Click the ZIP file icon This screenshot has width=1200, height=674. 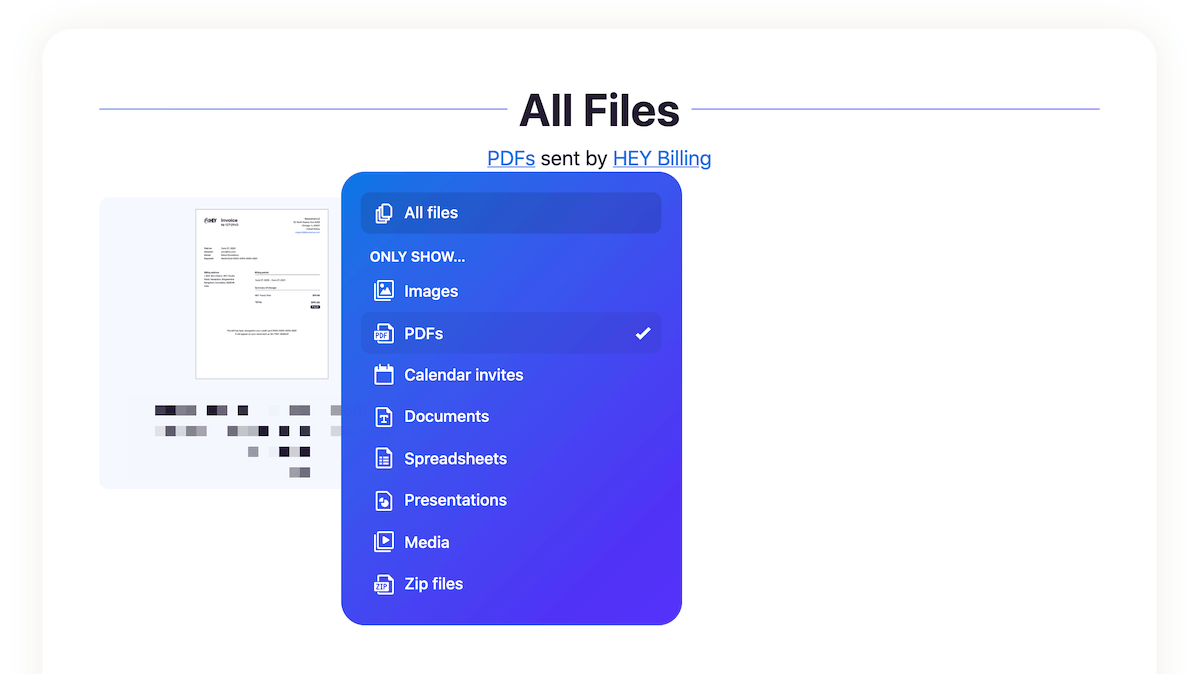384,584
